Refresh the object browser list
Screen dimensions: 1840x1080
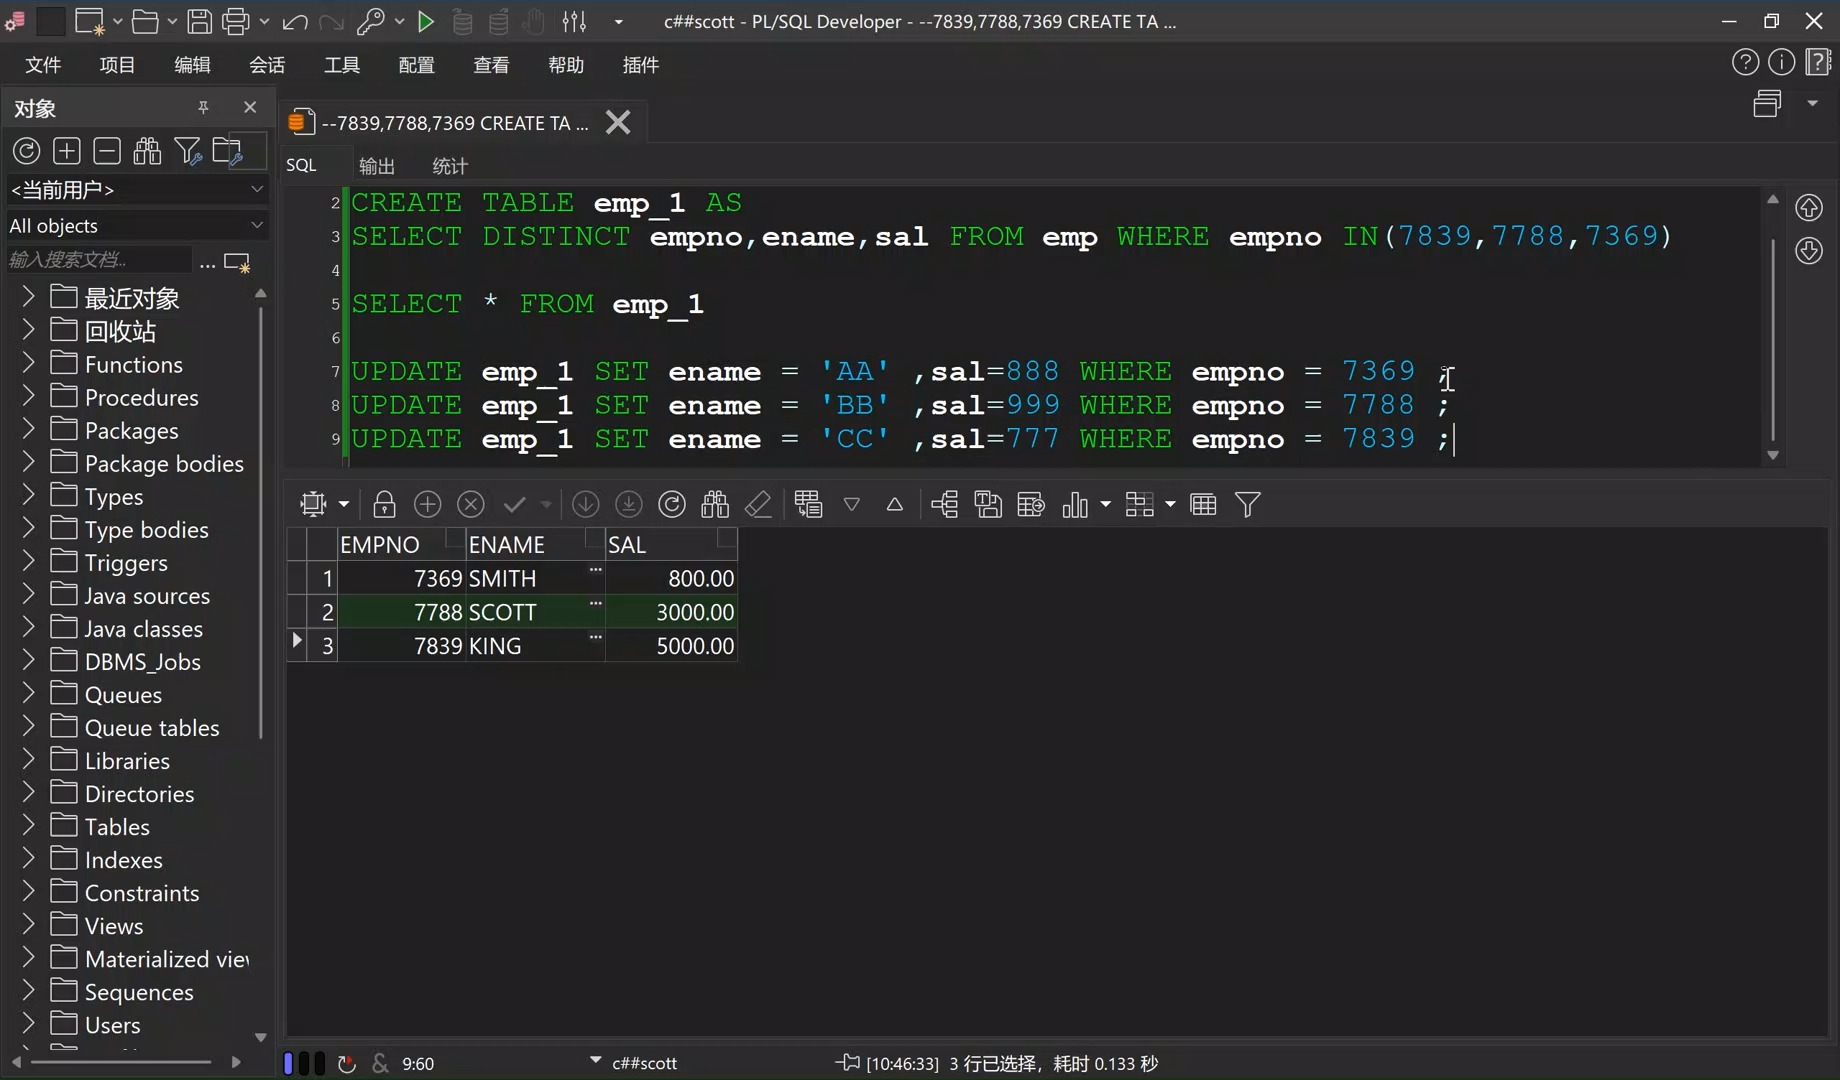coord(25,151)
